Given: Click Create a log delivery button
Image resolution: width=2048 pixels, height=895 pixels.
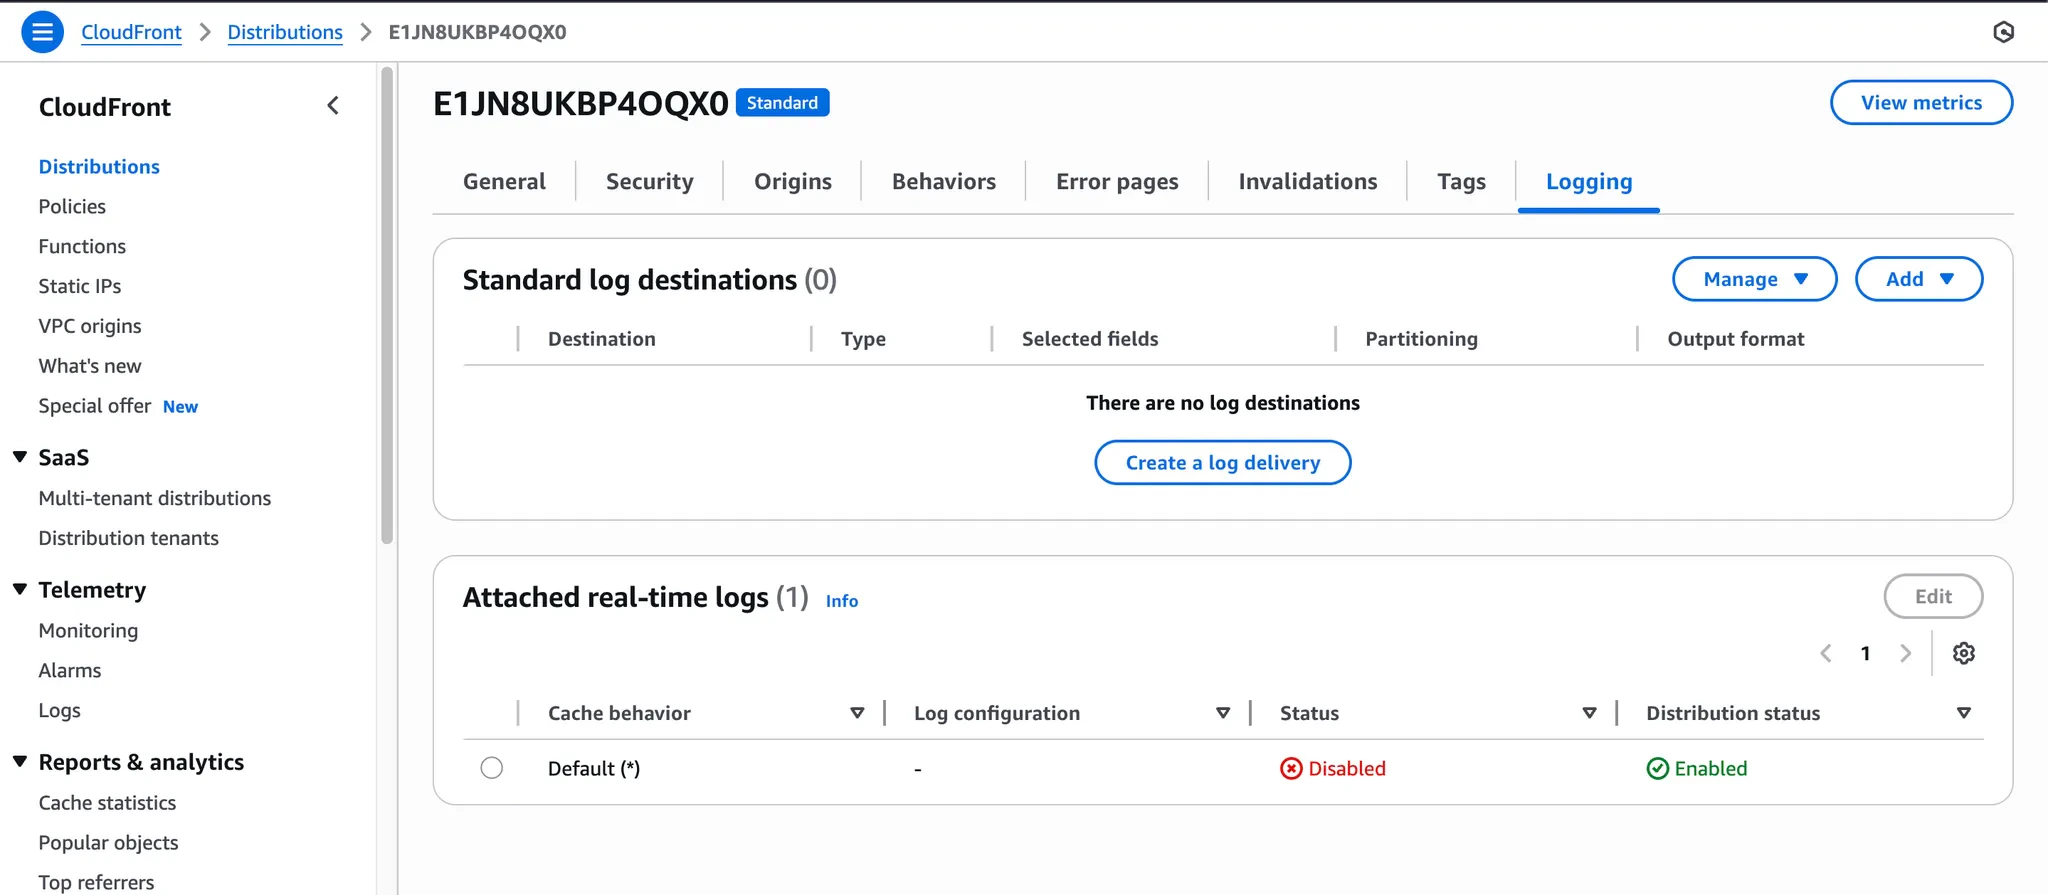Looking at the screenshot, I should coord(1222,462).
